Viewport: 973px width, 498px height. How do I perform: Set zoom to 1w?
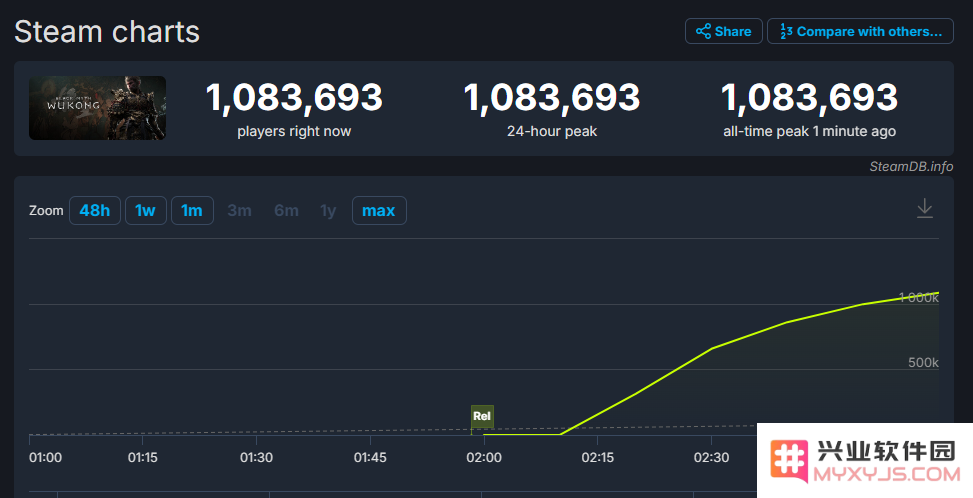(145, 210)
